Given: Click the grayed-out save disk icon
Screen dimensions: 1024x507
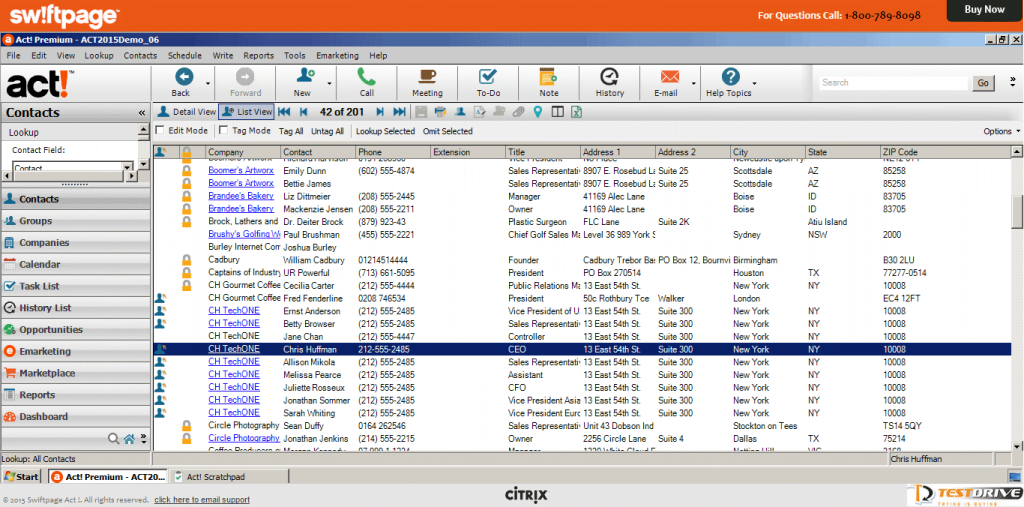Looking at the screenshot, I should click(421, 112).
